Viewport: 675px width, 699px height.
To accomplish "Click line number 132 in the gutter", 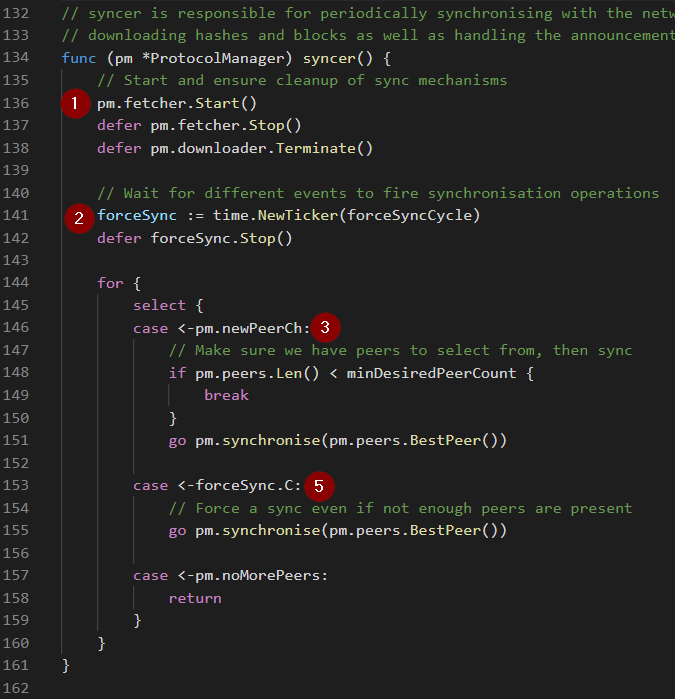I will pos(16,13).
